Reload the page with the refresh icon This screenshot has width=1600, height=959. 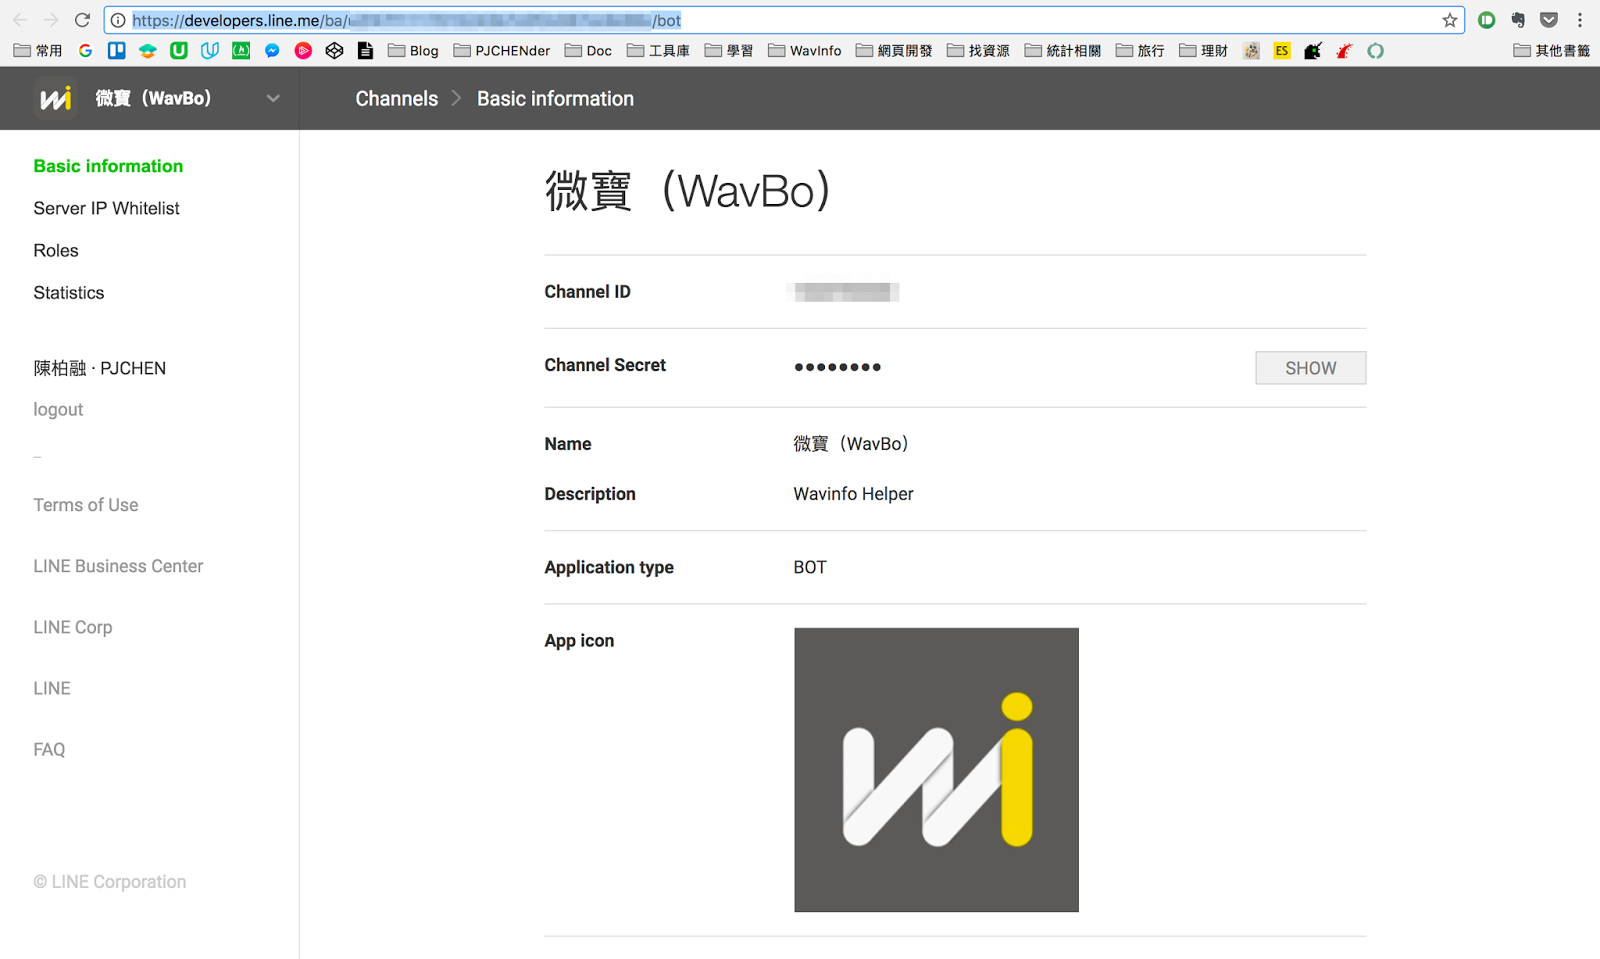click(x=83, y=20)
